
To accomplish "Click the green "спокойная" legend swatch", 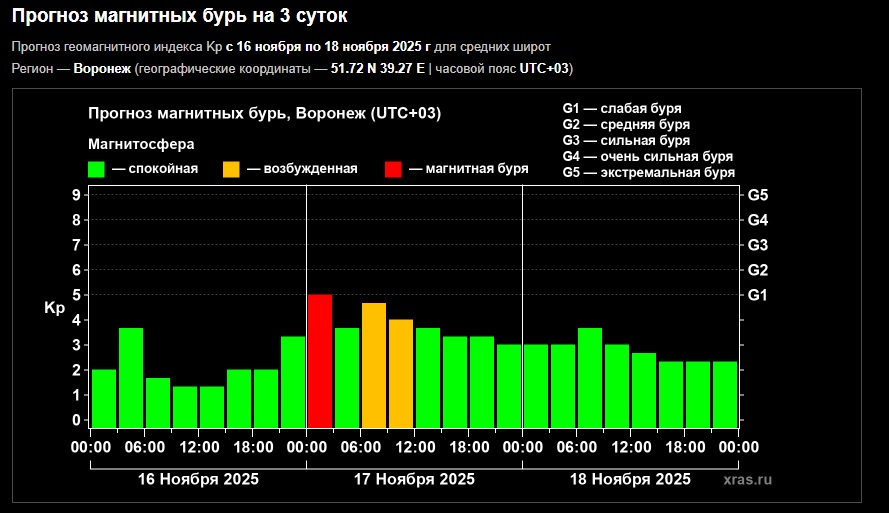I will pos(97,169).
